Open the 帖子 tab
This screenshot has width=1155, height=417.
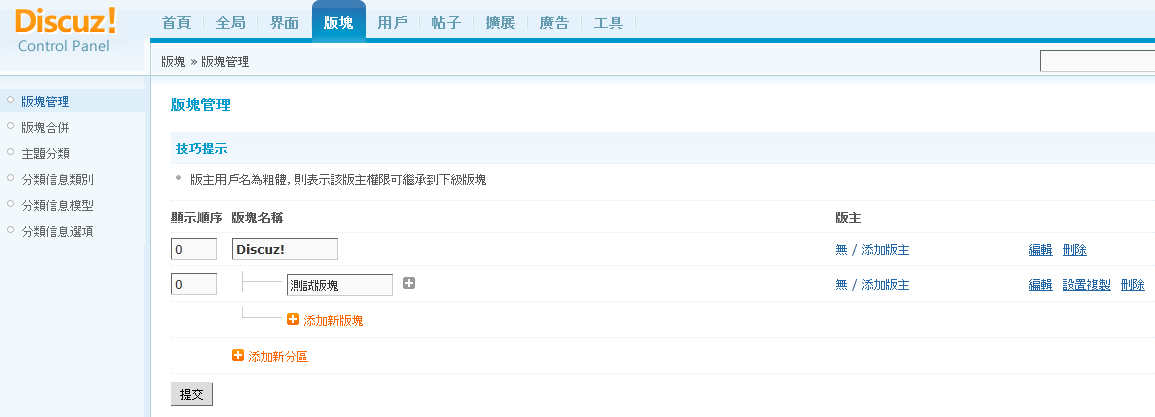(446, 22)
